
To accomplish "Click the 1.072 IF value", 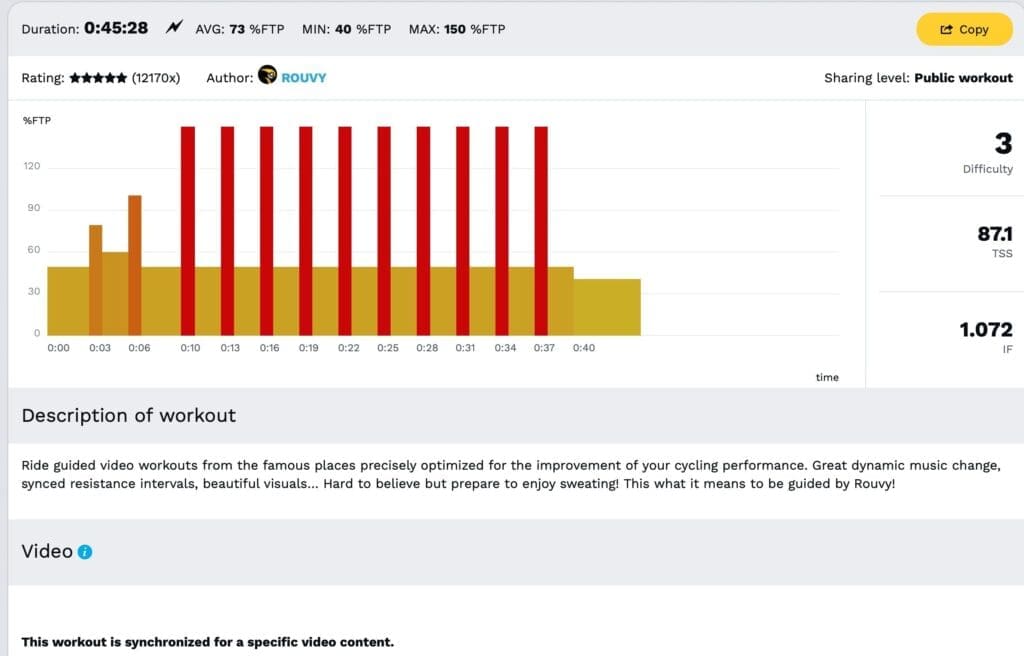I will point(985,329).
